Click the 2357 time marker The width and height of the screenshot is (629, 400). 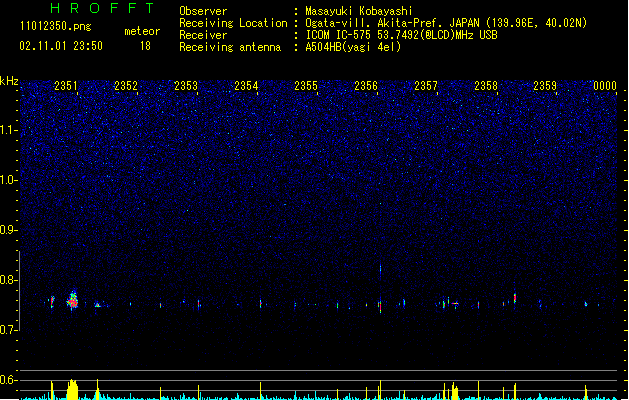point(426,86)
